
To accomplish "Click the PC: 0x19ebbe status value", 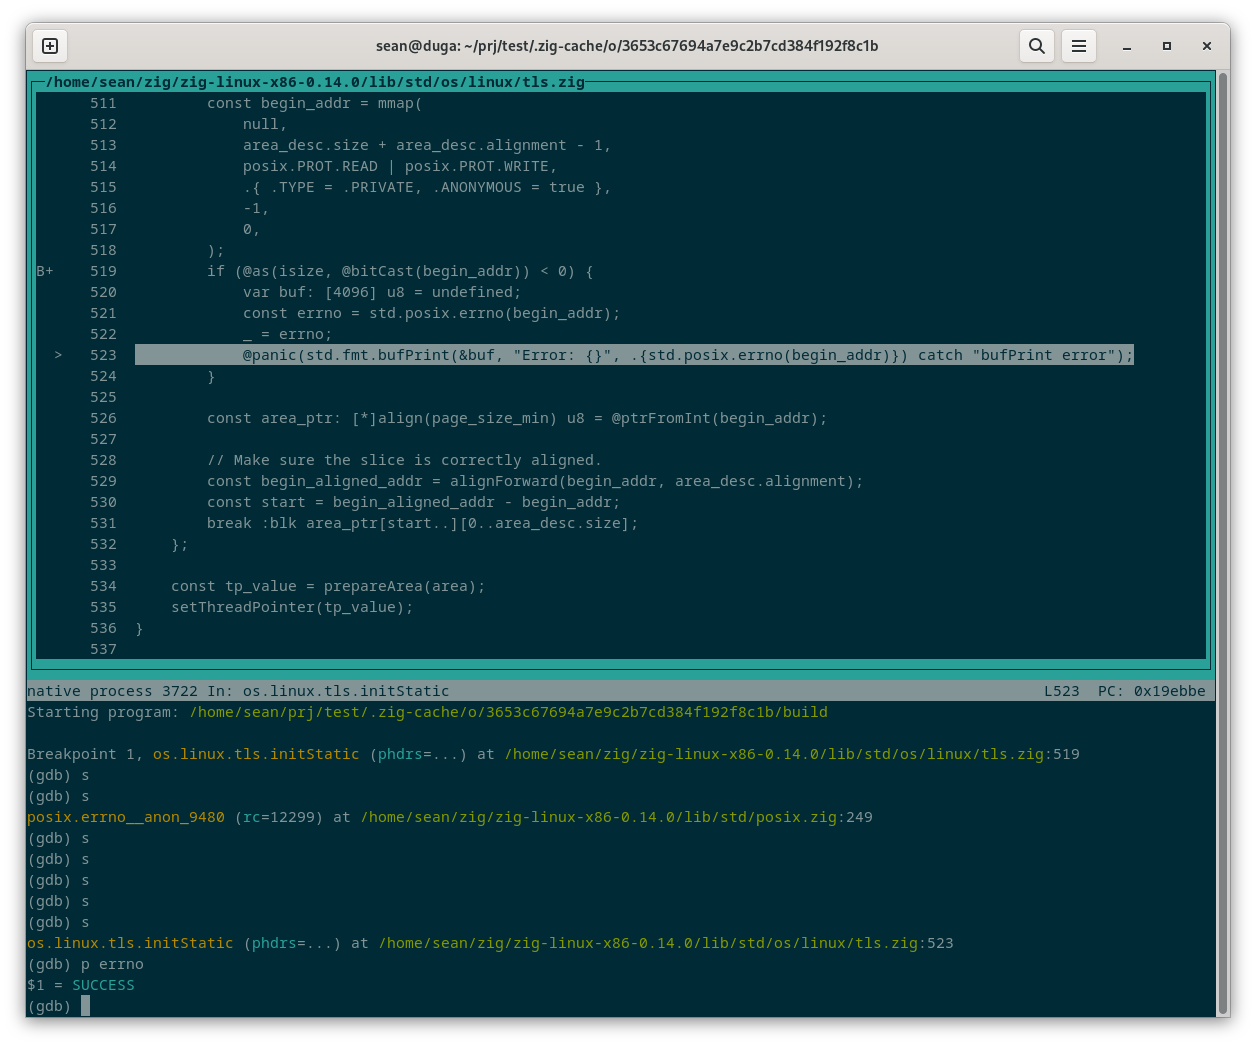I will coord(1151,691).
